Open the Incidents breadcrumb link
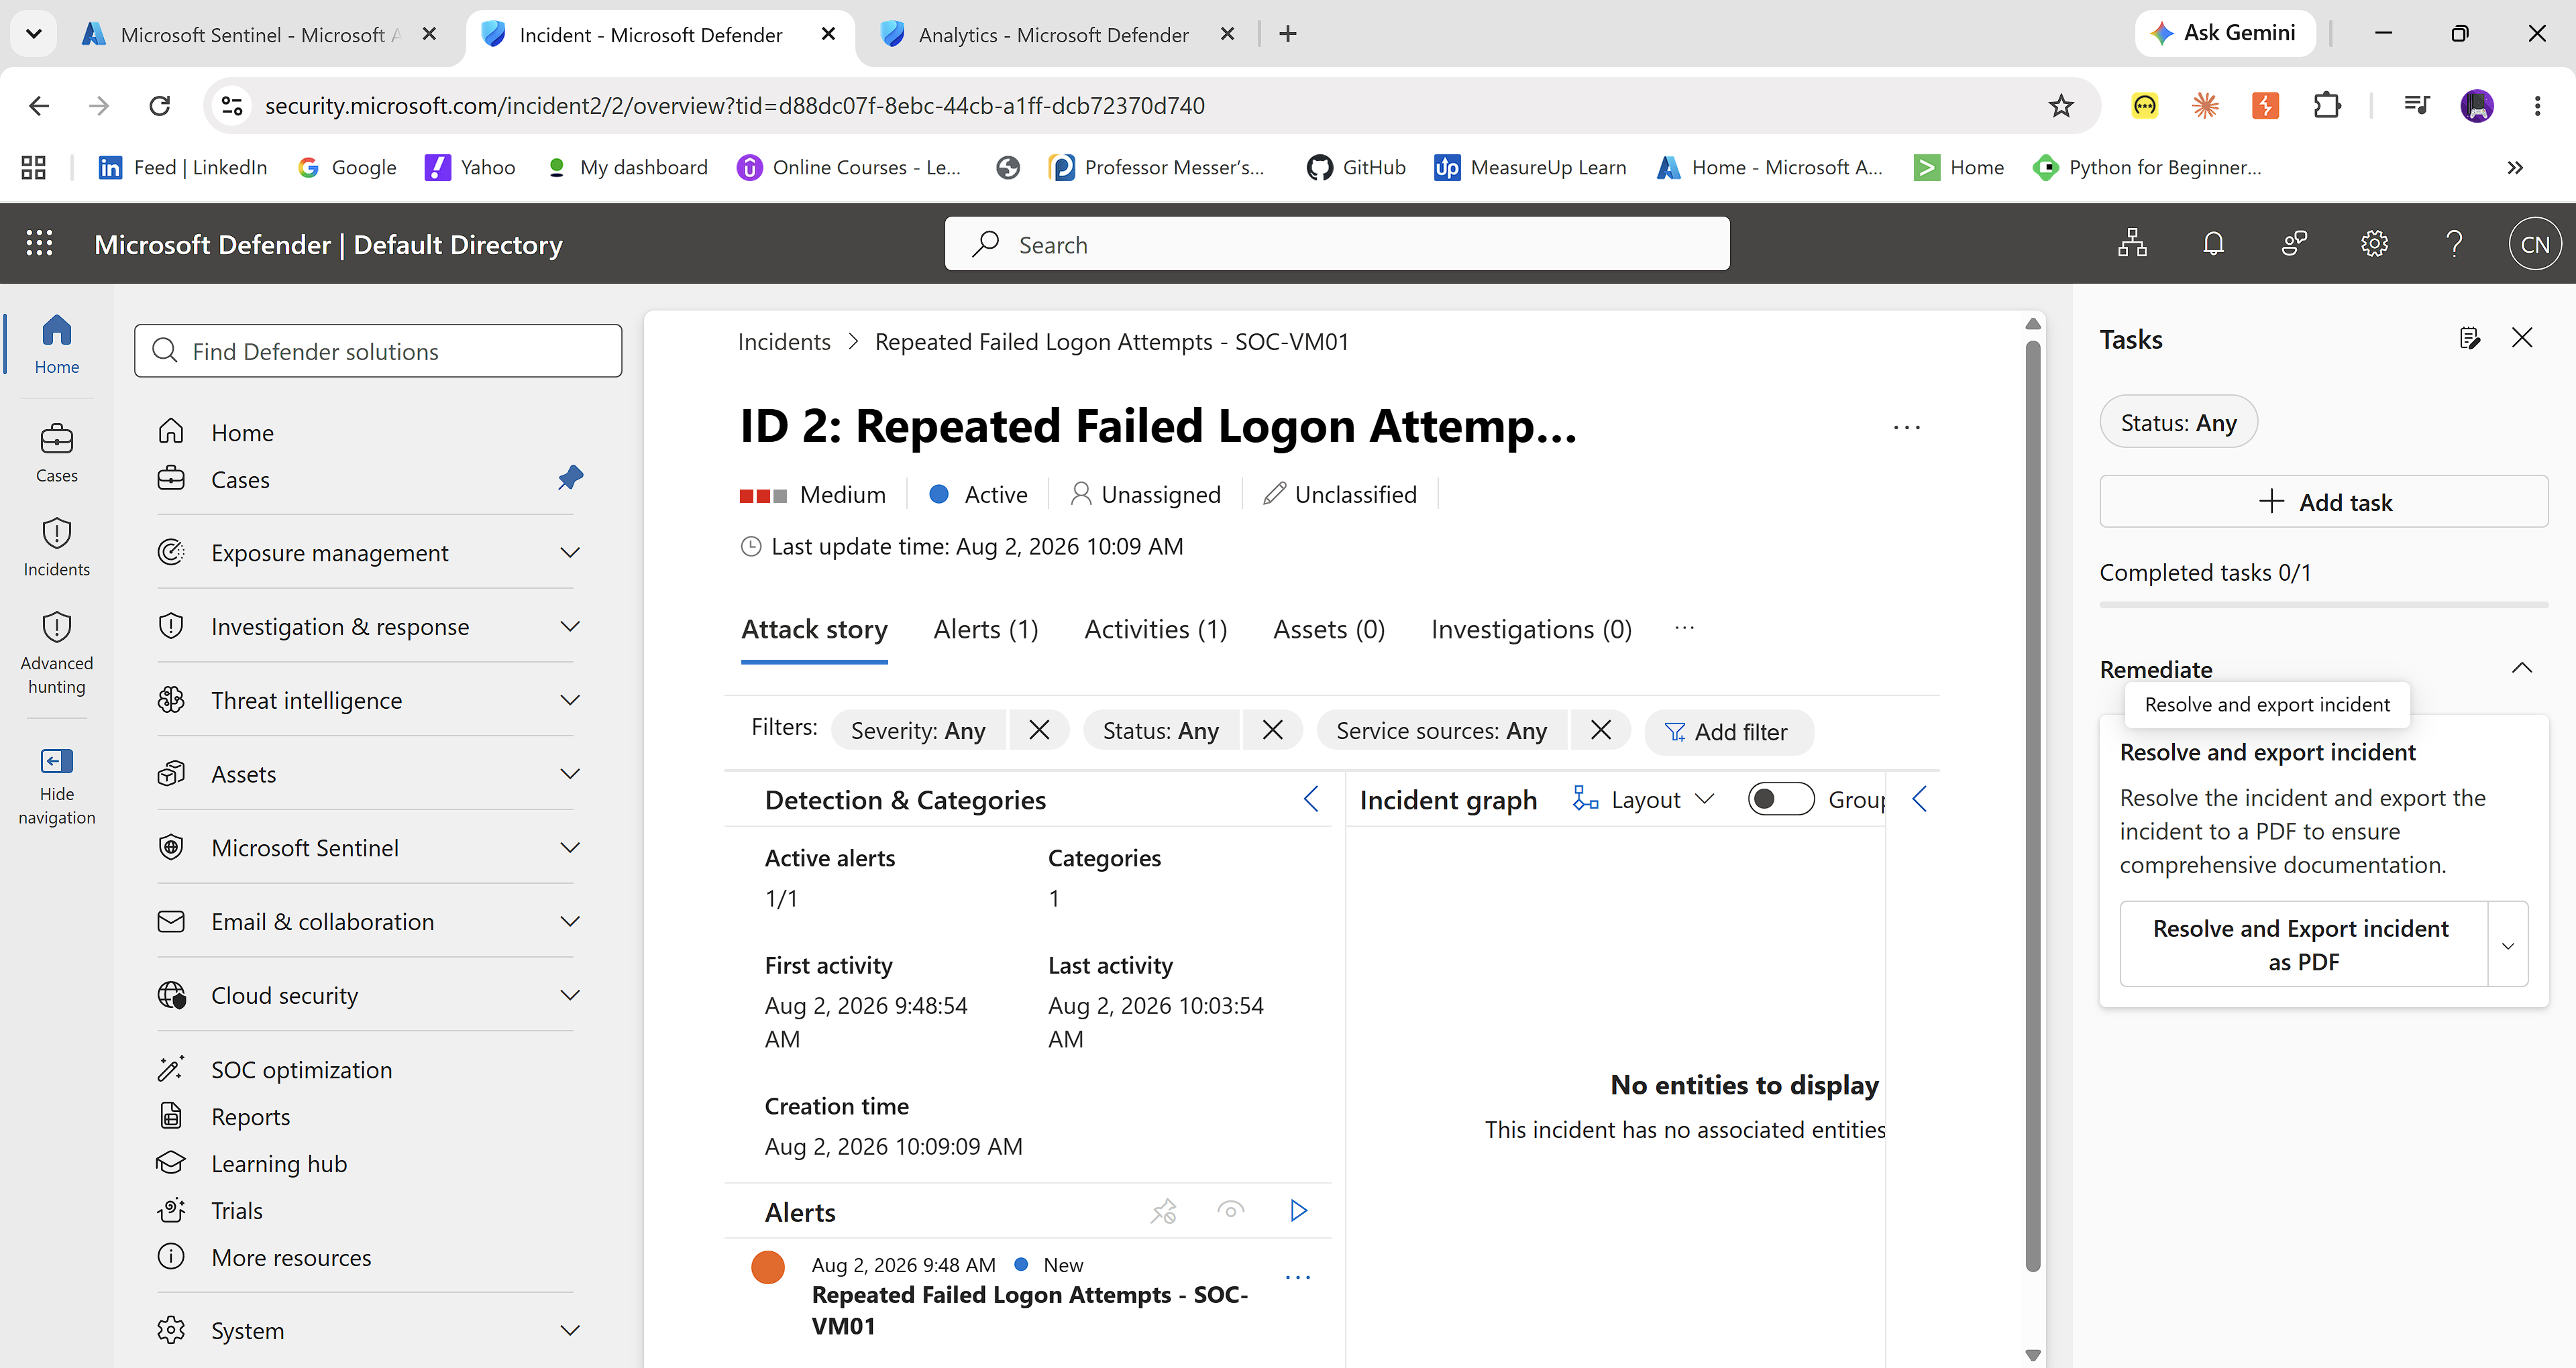The height and width of the screenshot is (1368, 2576). click(784, 342)
